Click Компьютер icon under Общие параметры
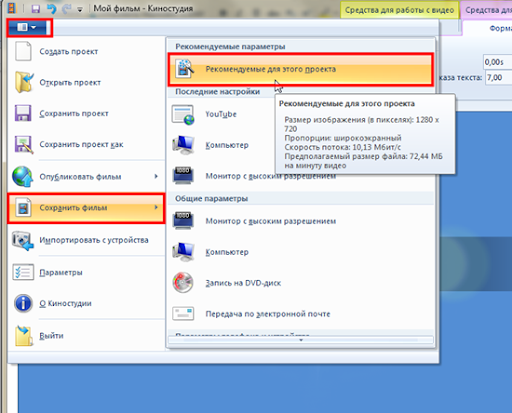This screenshot has height=413, width=512. 183,252
